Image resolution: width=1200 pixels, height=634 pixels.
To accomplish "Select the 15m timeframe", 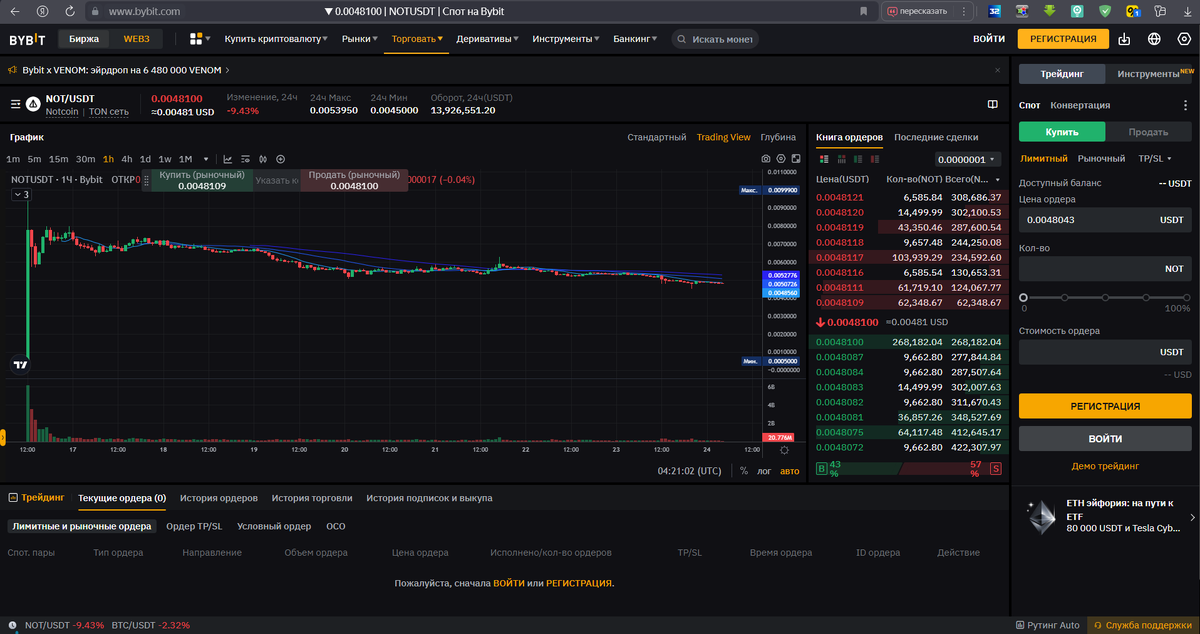I will [59, 159].
